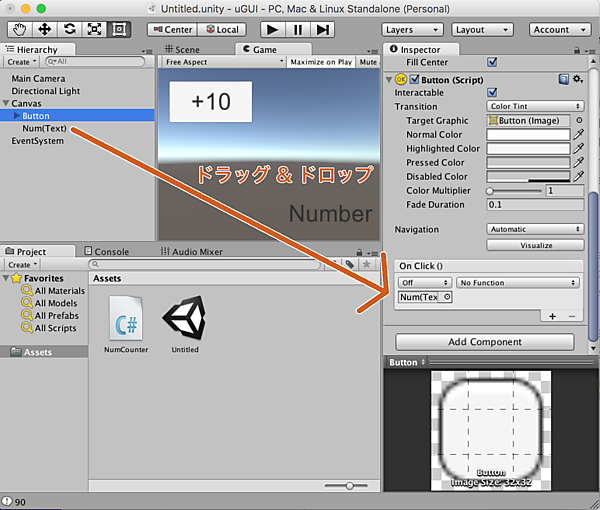This screenshot has height=510, width=600.
Task: Select the Move tool
Action: 44,30
